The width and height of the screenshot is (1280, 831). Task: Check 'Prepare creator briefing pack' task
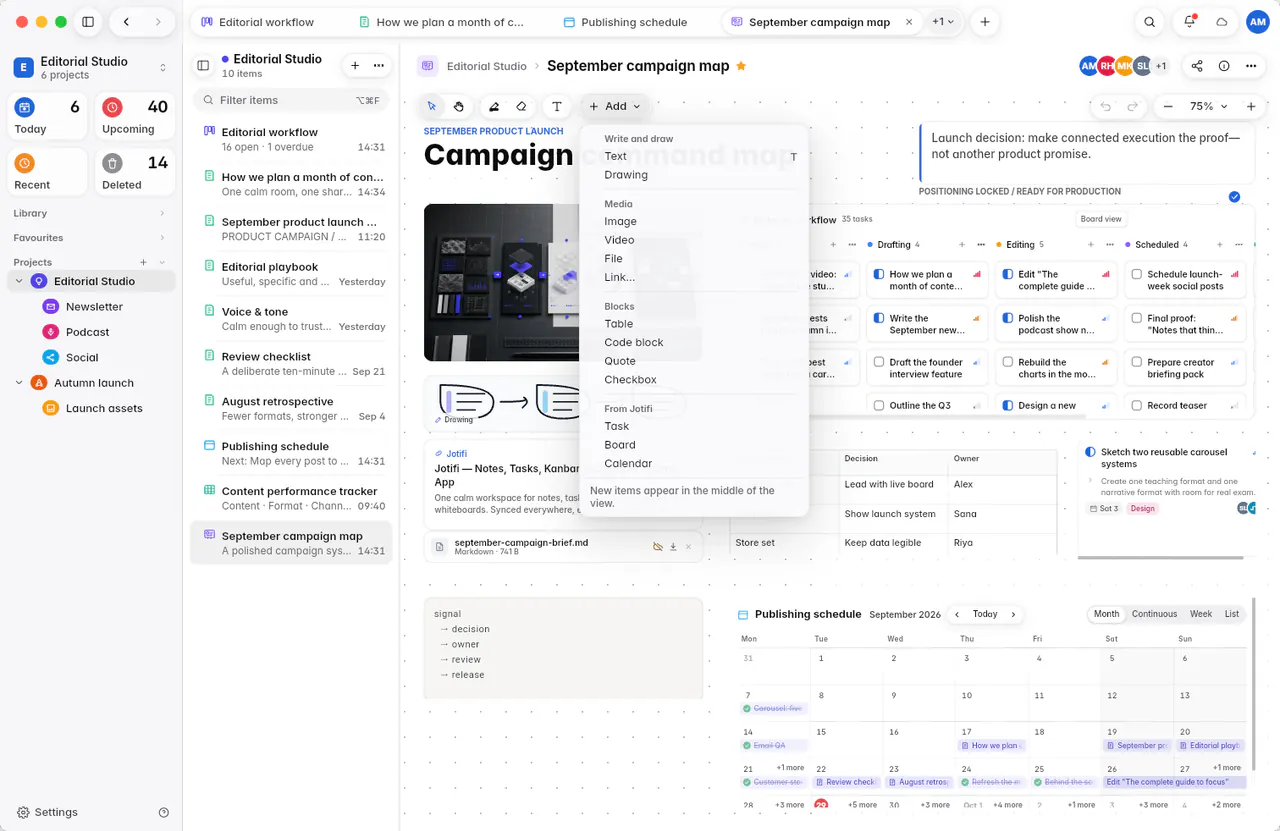click(1136, 362)
